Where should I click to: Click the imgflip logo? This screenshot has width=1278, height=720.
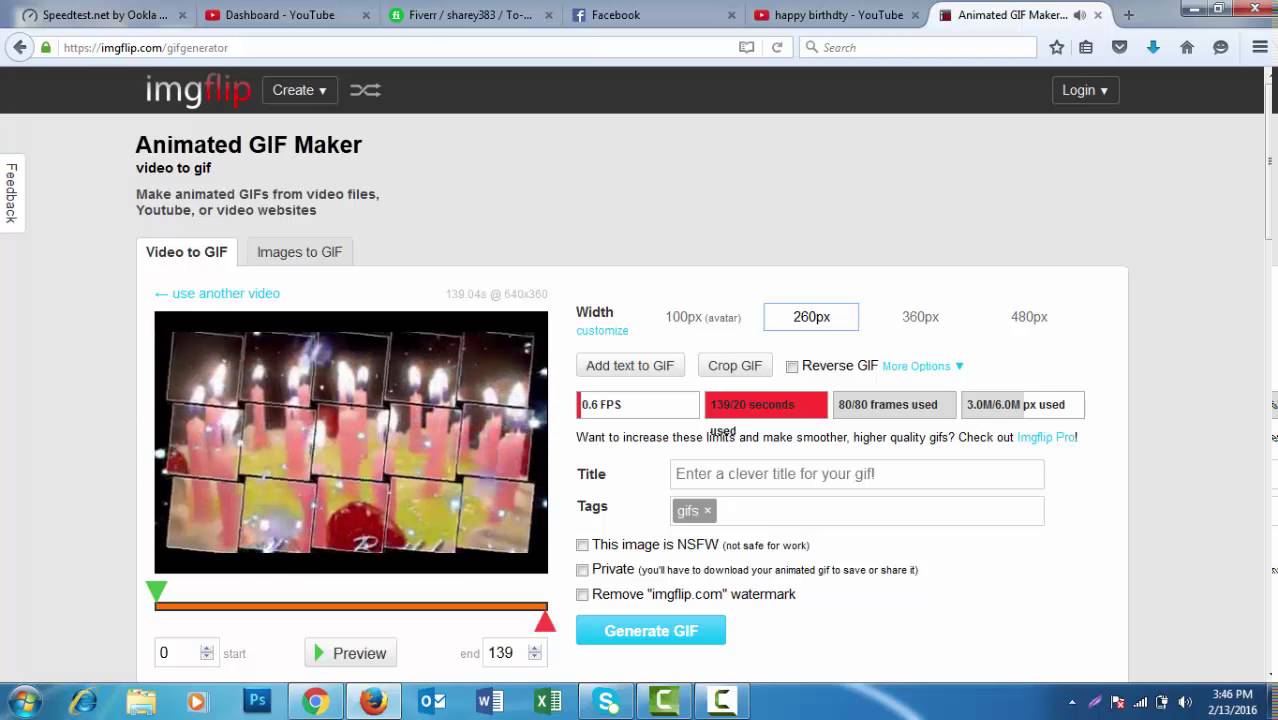(198, 90)
